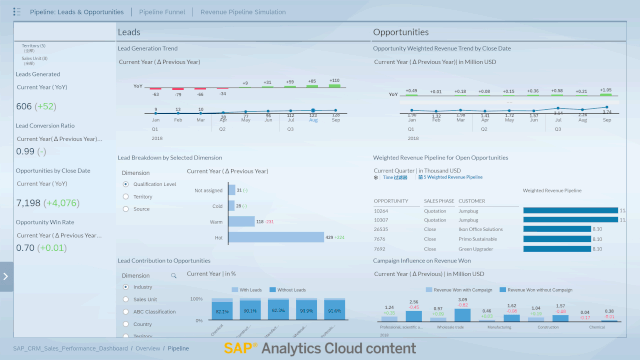Click the Hot lead breakdown bar
Image resolution: width=640 pixels, height=360 pixels.
coord(276,237)
